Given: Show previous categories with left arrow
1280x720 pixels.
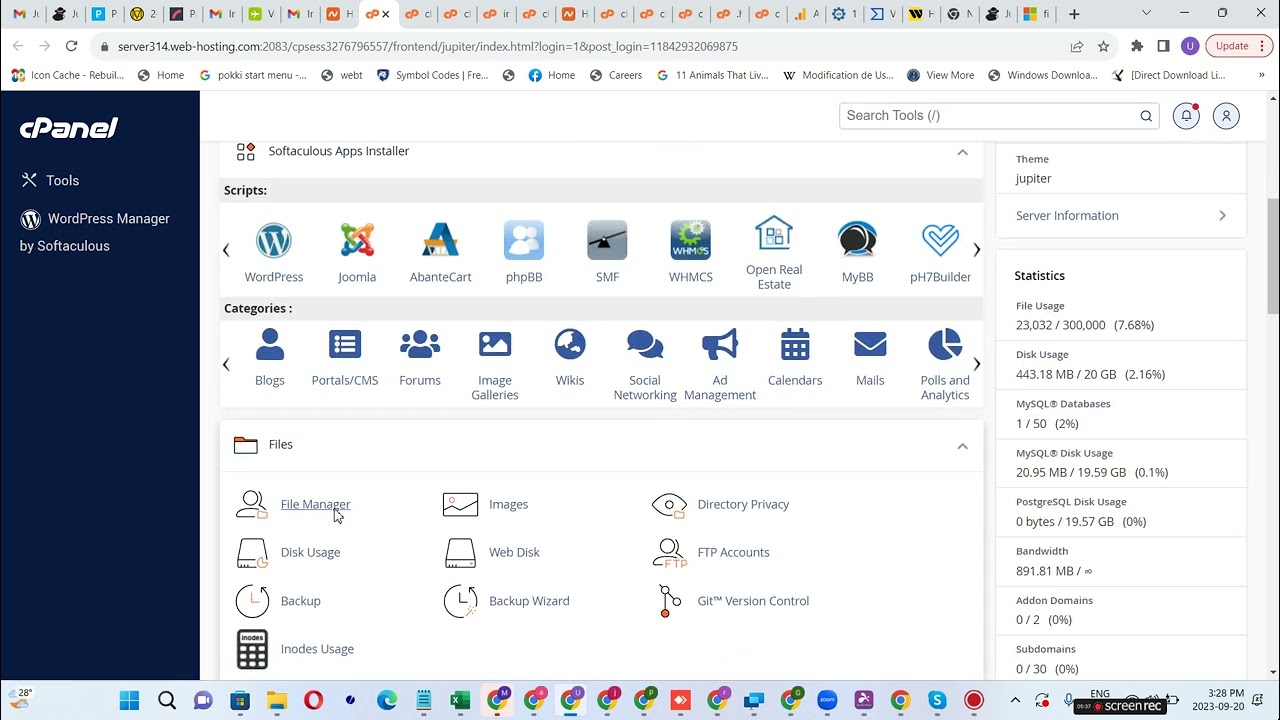Looking at the screenshot, I should pos(226,365).
